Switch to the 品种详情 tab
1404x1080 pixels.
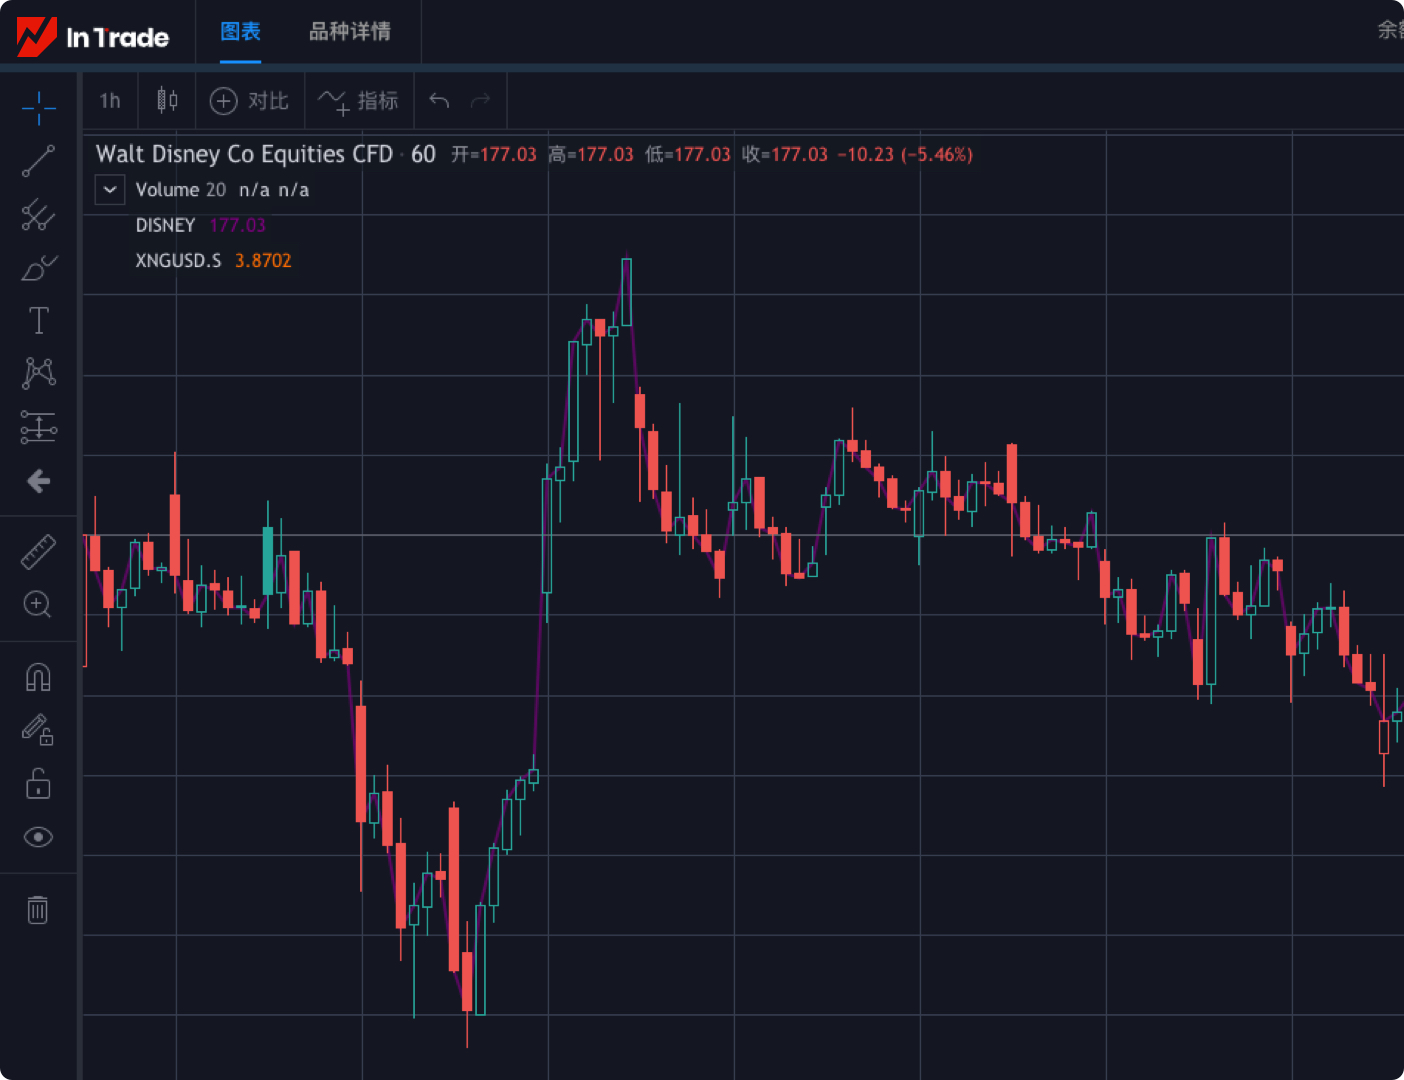point(350,32)
